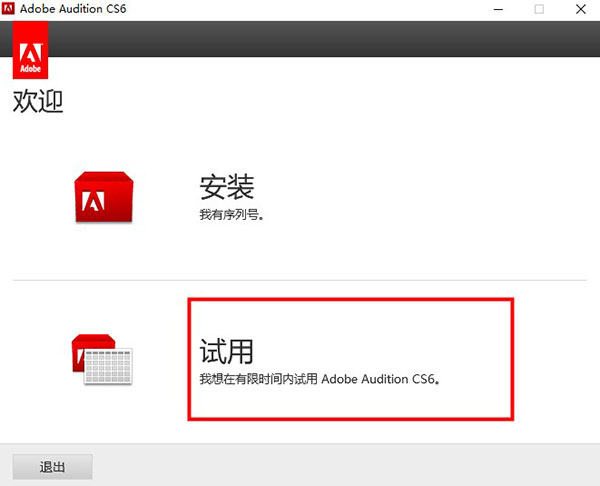Minimize the Adobe Audition CS6 window
The image size is (600, 486).
[498, 9]
